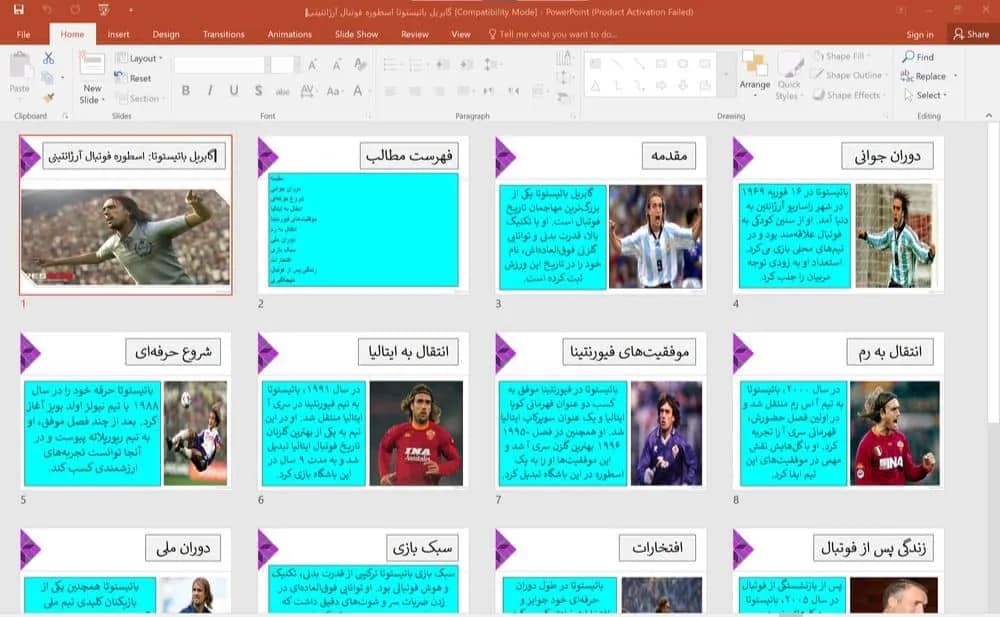
Task: Click Shape Outline
Action: click(849, 75)
